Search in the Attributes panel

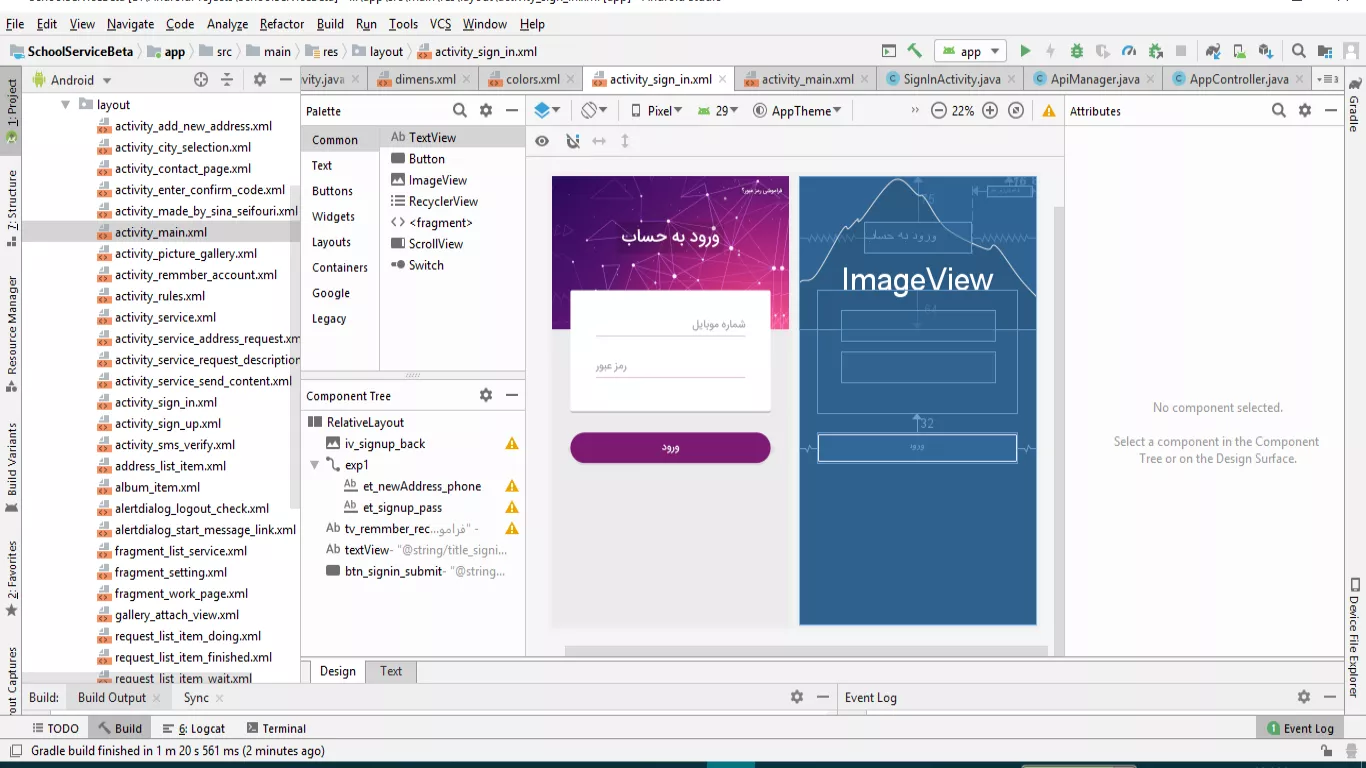click(1279, 111)
